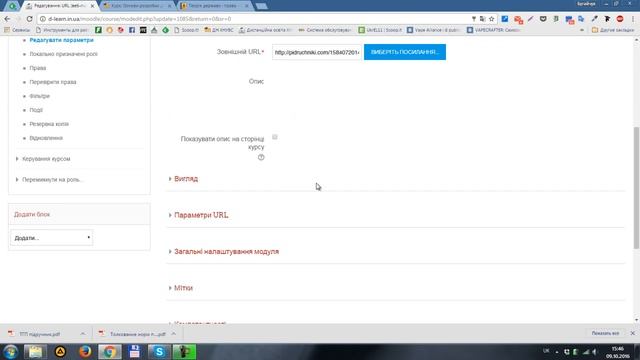The image size is (640, 360).
Task: Toggle 'Показувати опис на сторінці курсу' checkbox
Action: [275, 137]
